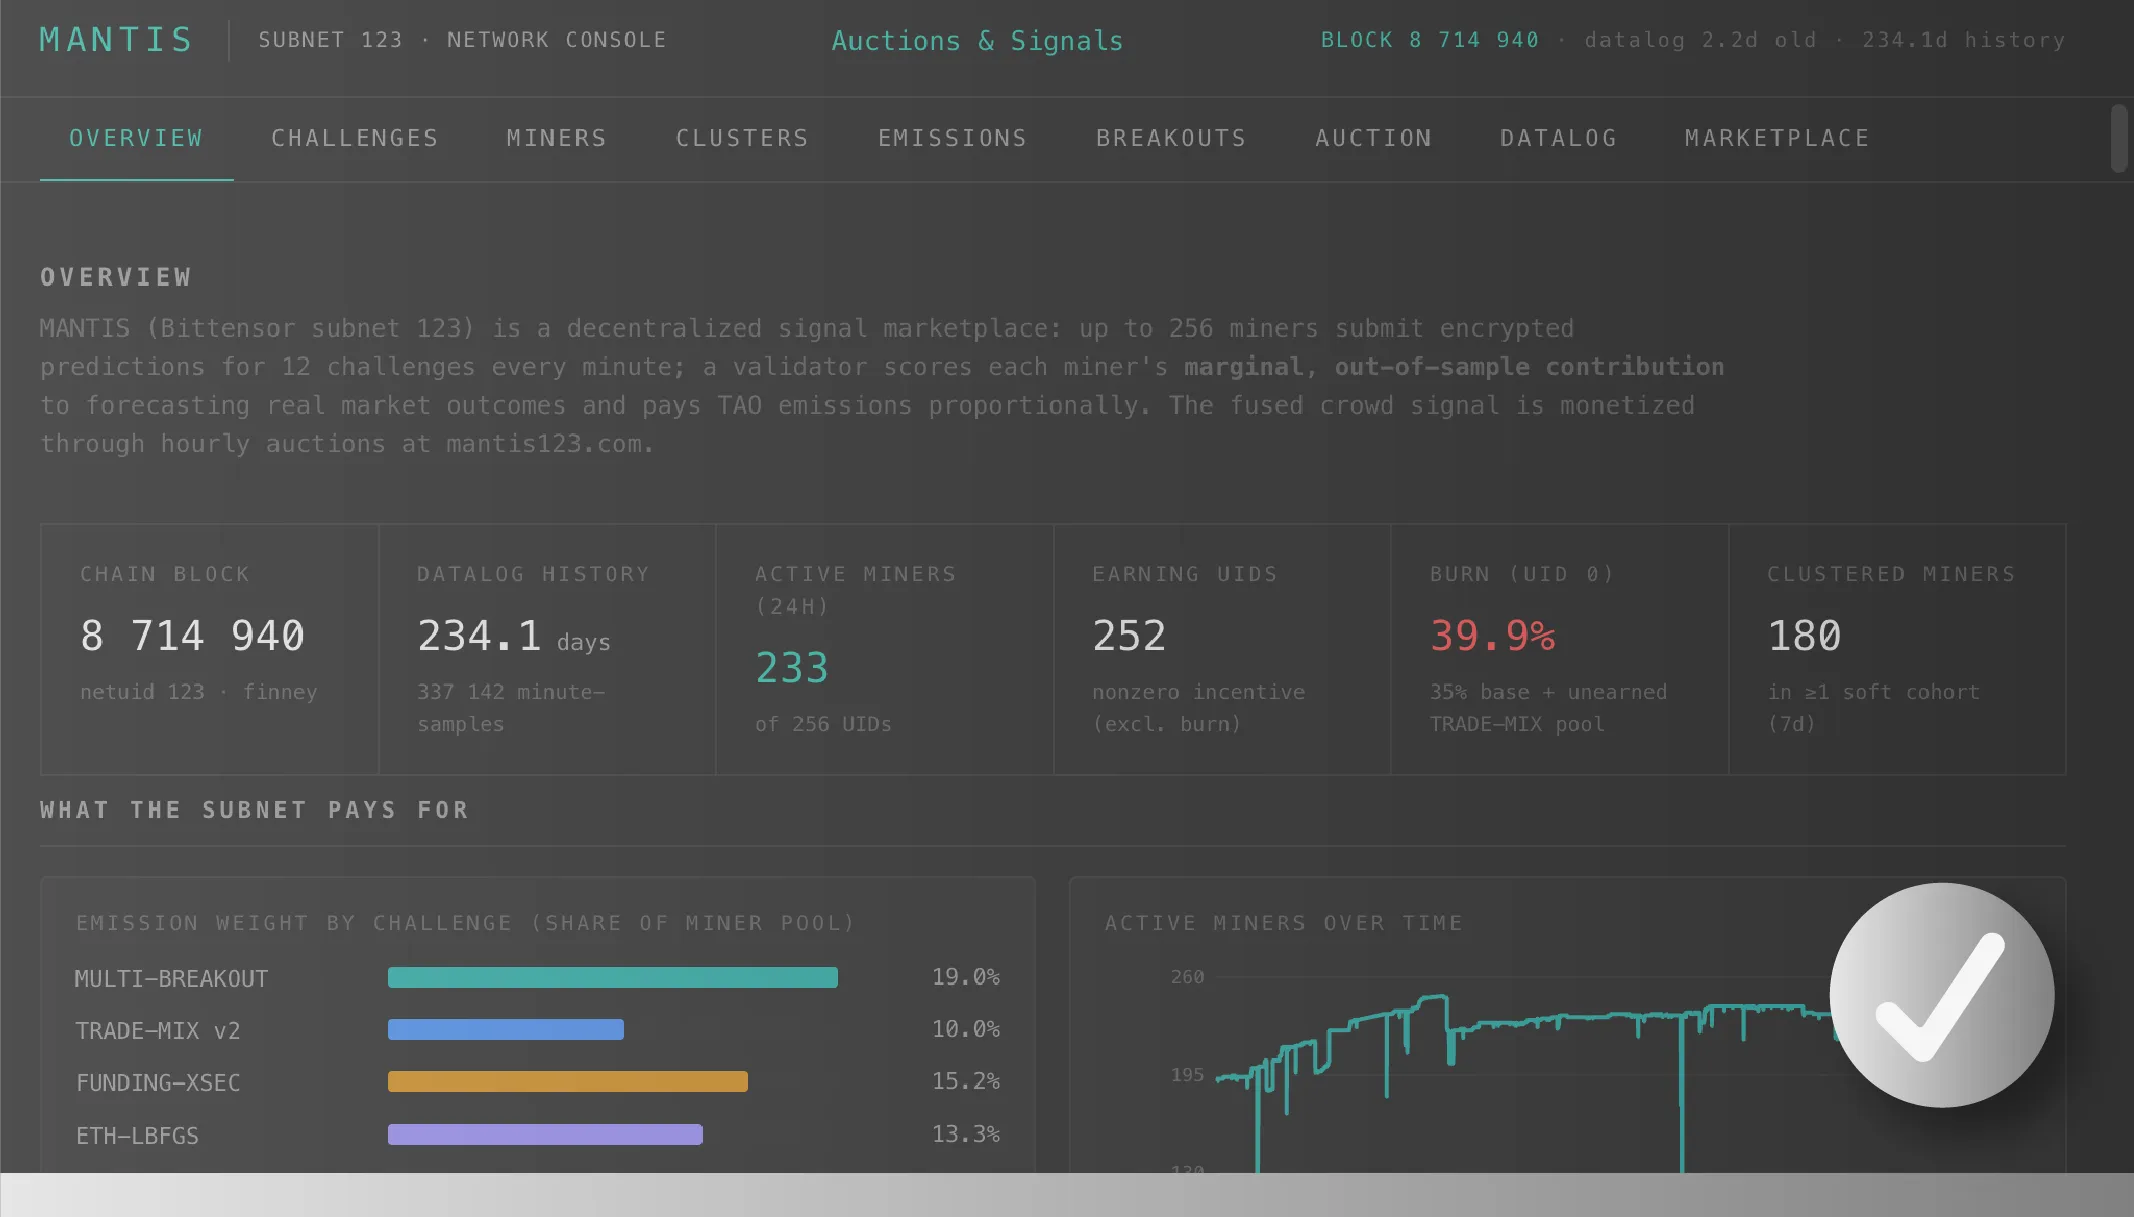Image resolution: width=2134 pixels, height=1217 pixels.
Task: Click the round checkmark badge
Action: click(x=1942, y=995)
